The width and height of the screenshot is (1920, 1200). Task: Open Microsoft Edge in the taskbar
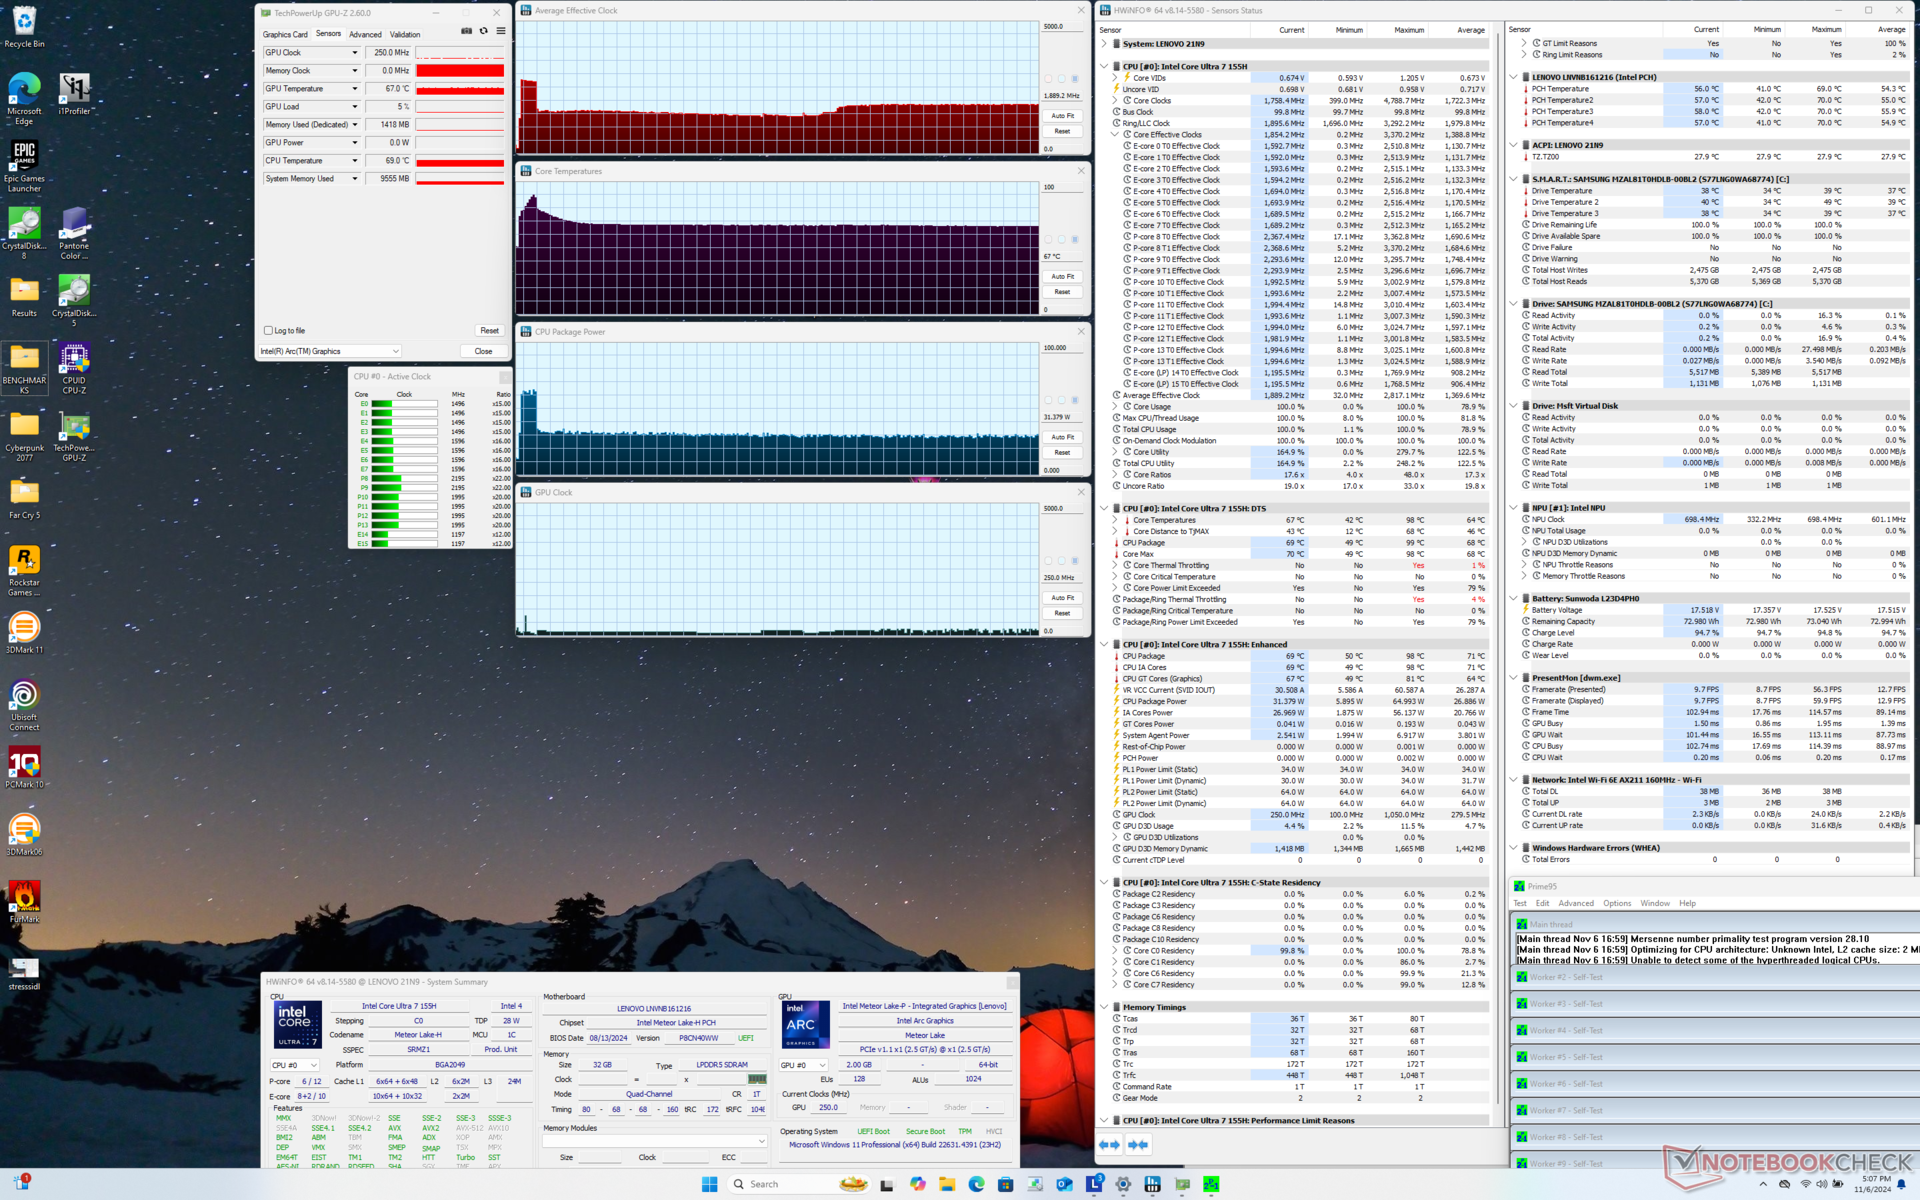coord(976,1184)
